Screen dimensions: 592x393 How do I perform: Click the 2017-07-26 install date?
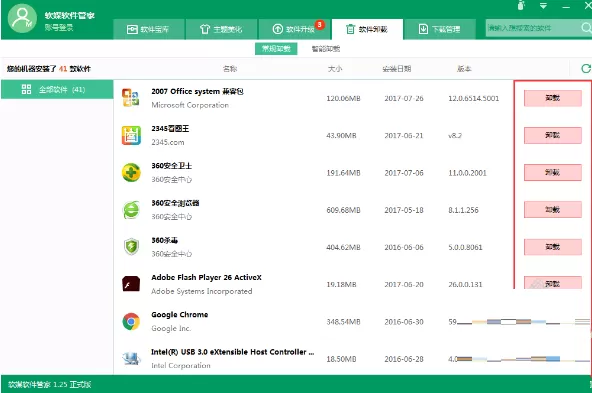pos(404,98)
